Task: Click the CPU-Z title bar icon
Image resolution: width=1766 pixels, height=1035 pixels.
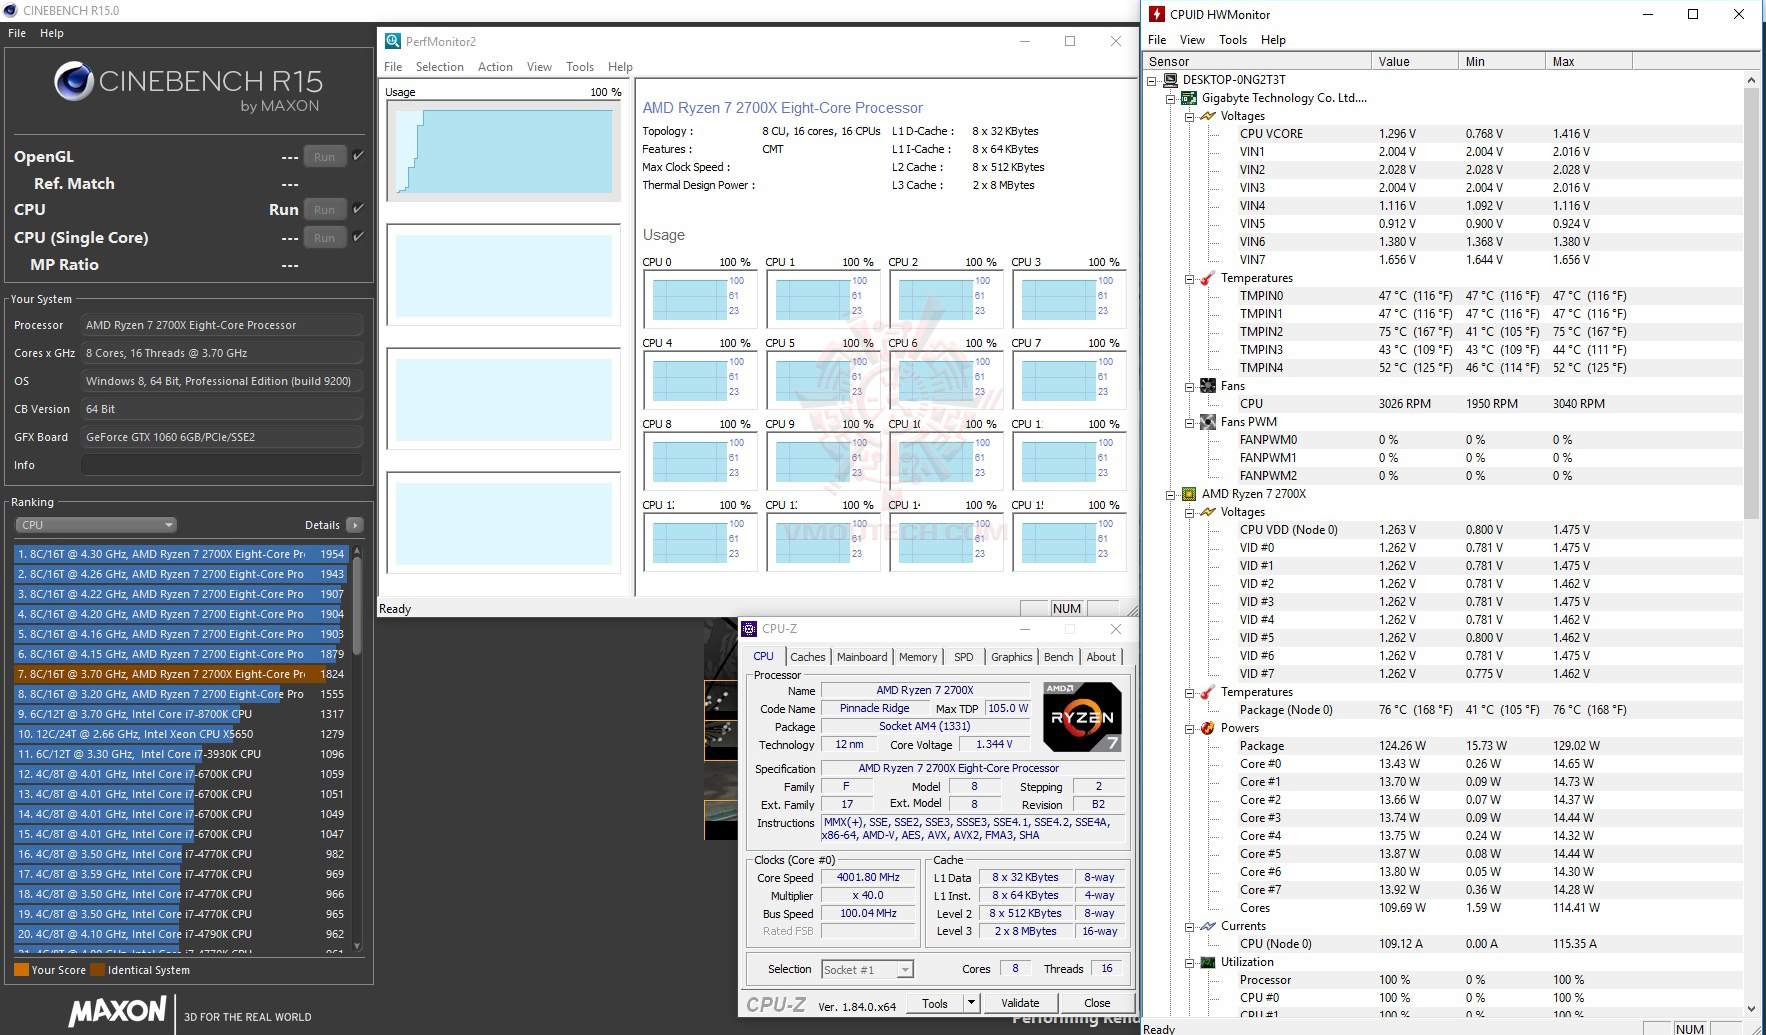Action: coord(749,629)
